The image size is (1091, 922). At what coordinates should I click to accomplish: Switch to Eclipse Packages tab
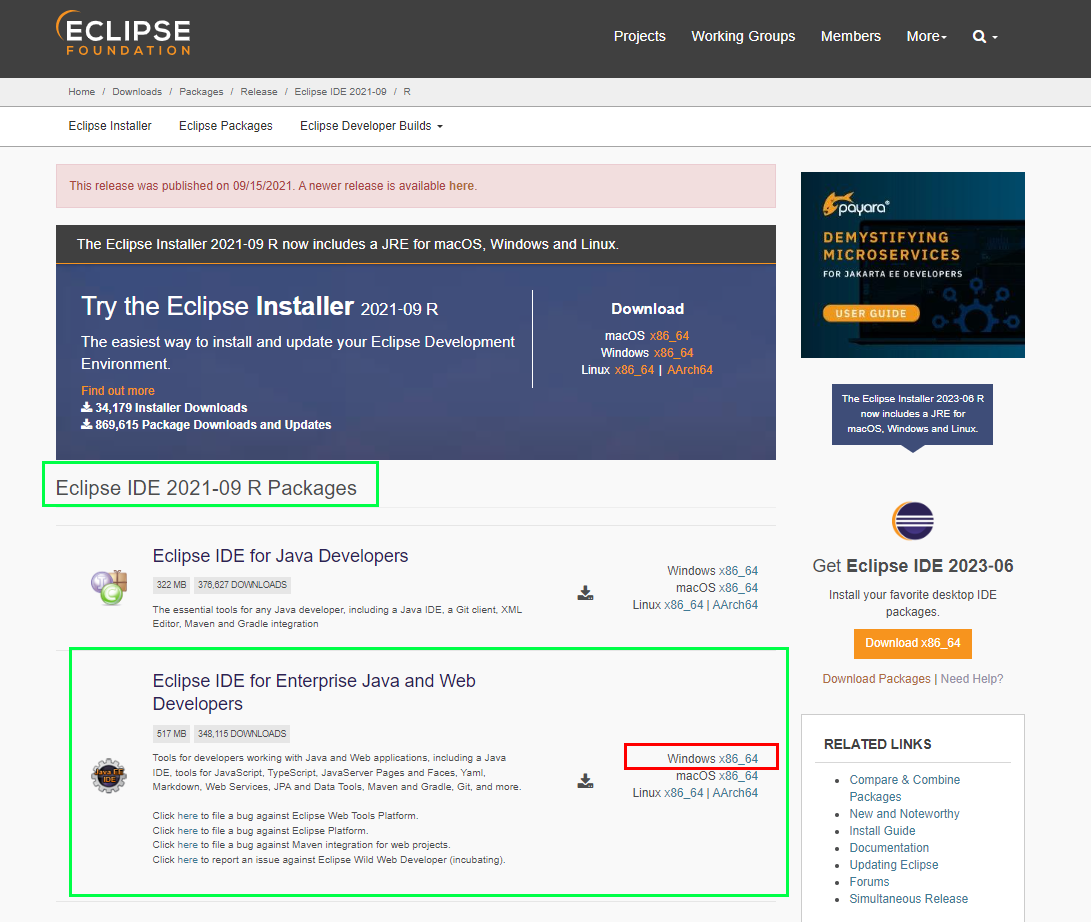[x=225, y=126]
